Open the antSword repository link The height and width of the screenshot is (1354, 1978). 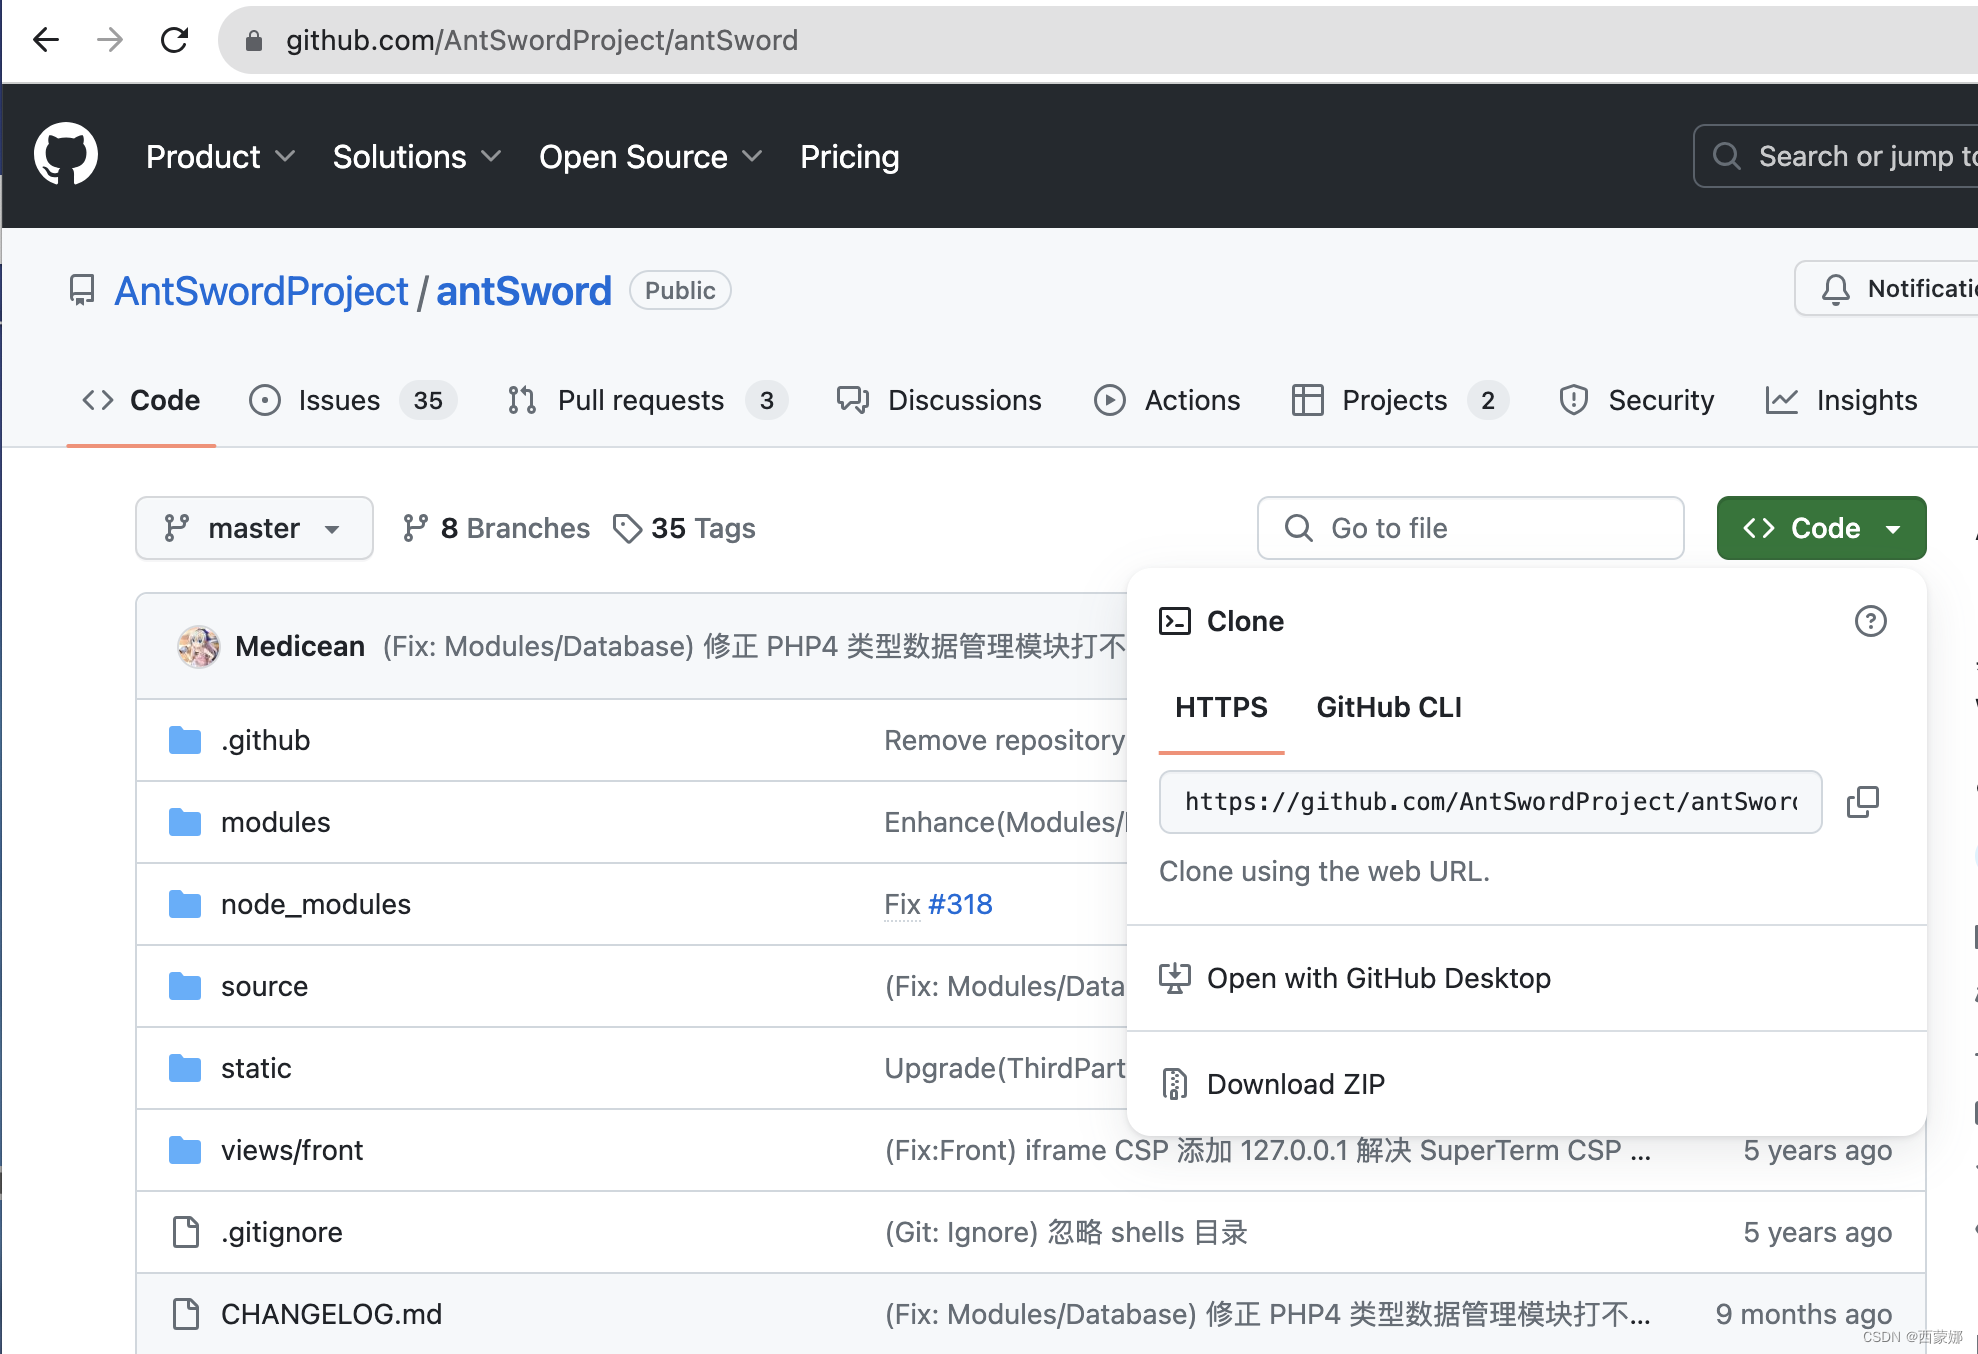[523, 291]
